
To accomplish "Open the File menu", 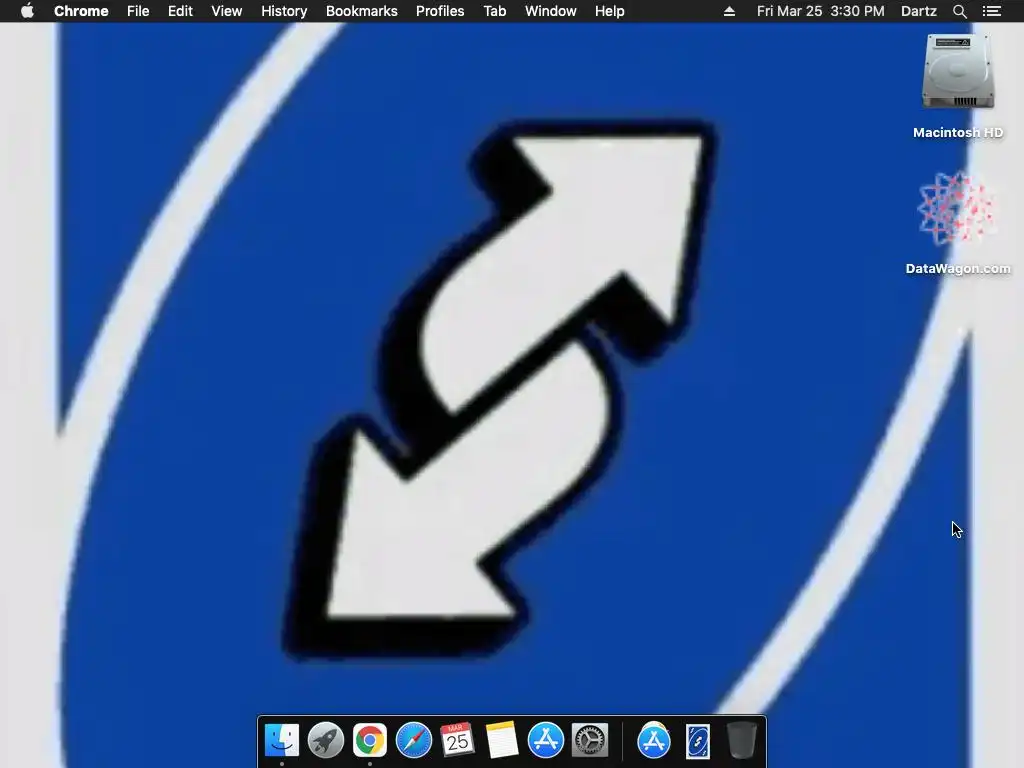I will tap(138, 11).
